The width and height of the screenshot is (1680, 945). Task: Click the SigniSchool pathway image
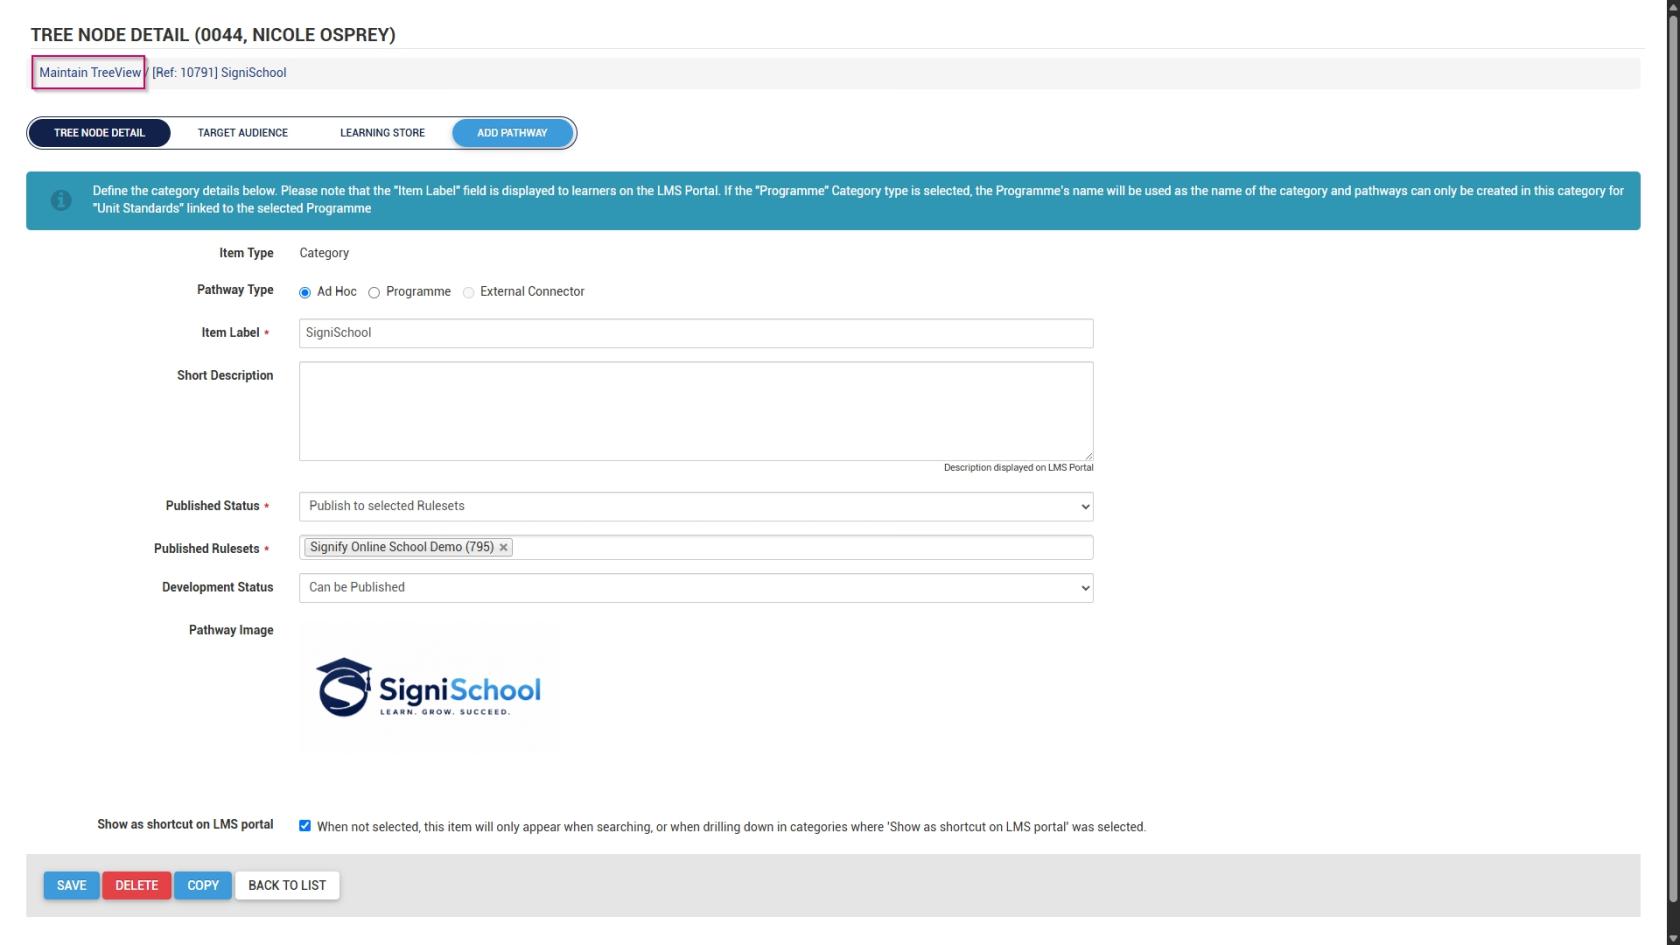[428, 688]
